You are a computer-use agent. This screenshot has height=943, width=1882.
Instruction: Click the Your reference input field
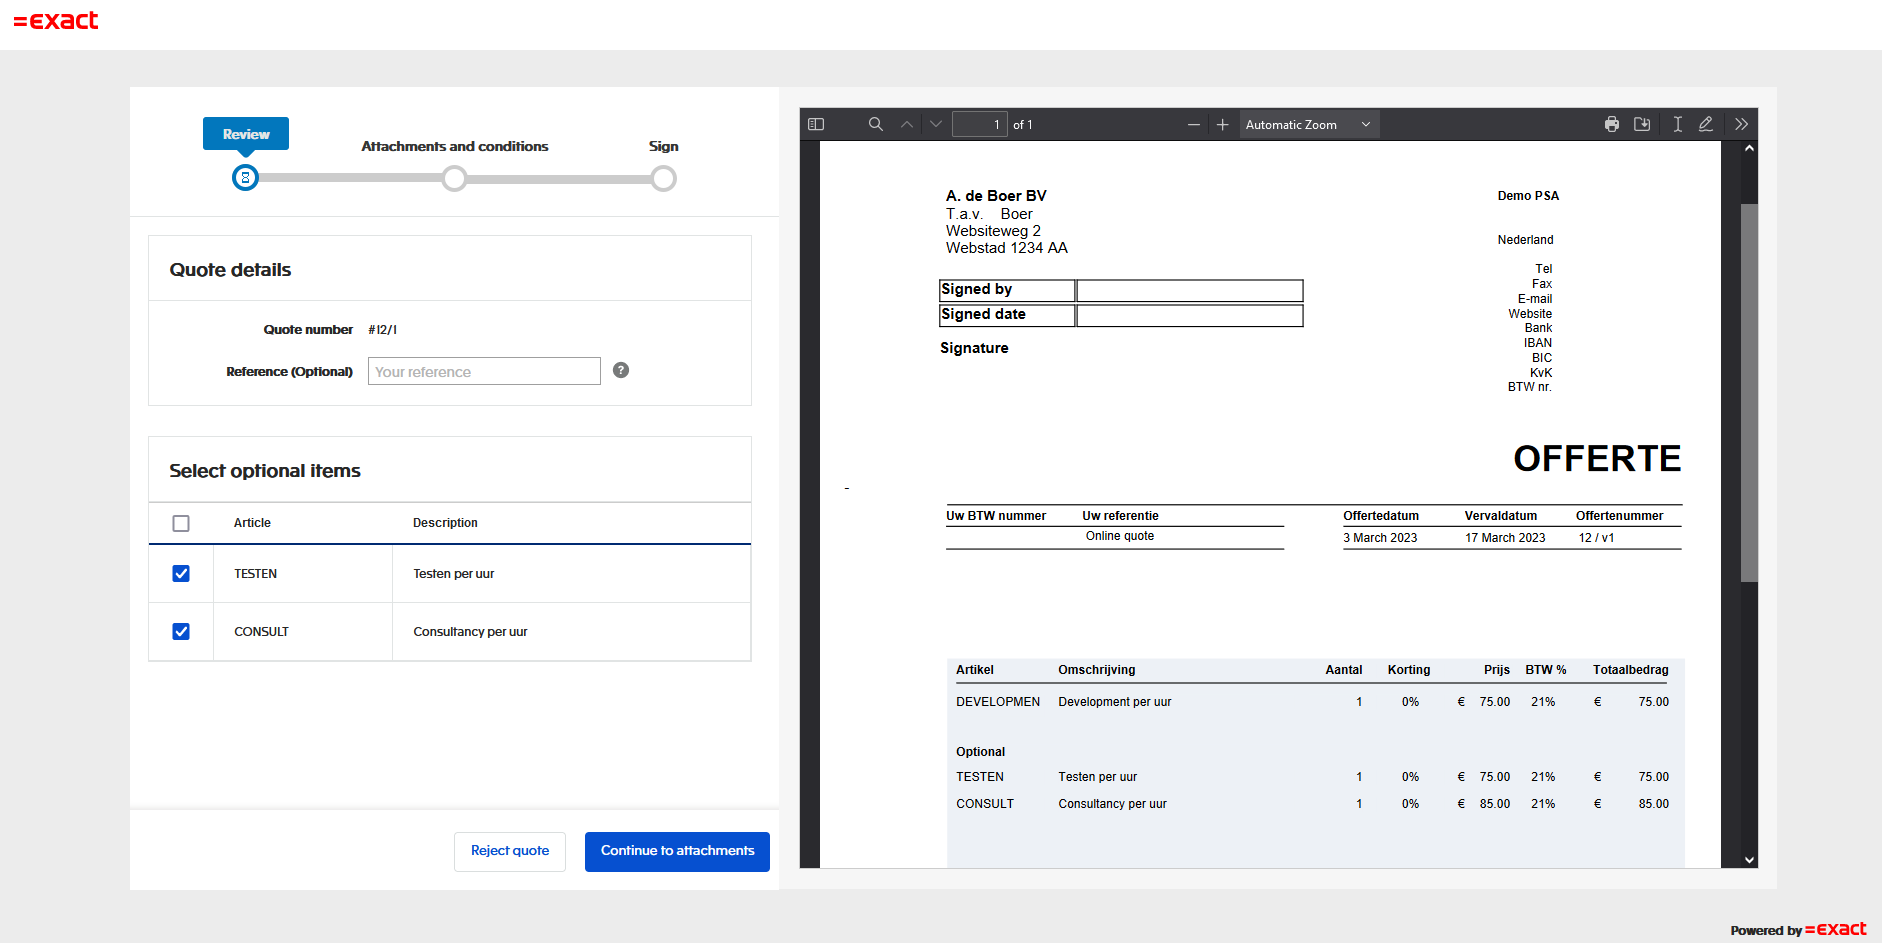pyautogui.click(x=484, y=371)
